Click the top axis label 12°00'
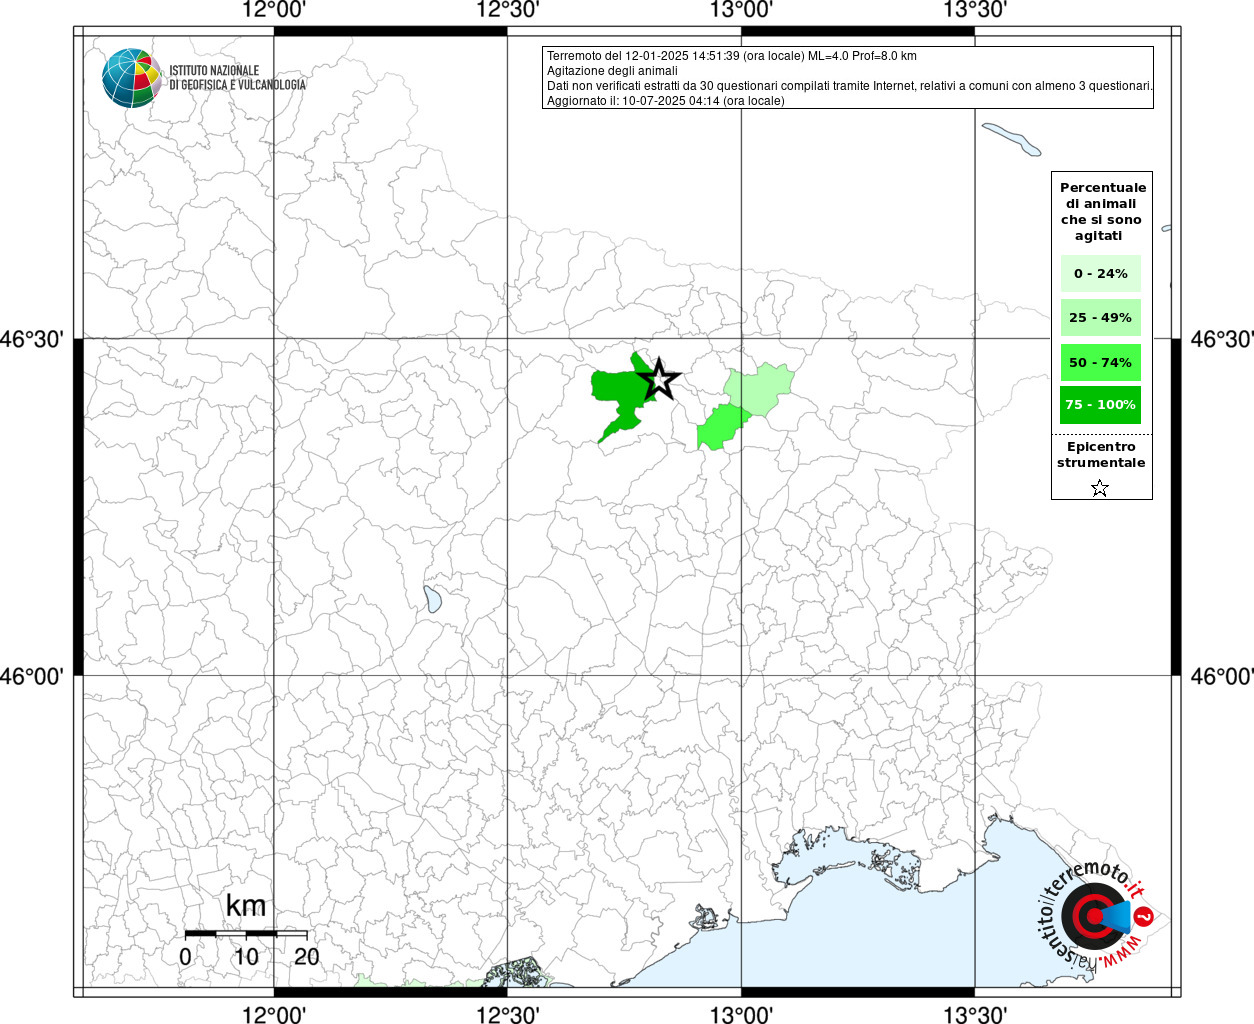Screen dimensions: 1254x1024 [x=274, y=10]
